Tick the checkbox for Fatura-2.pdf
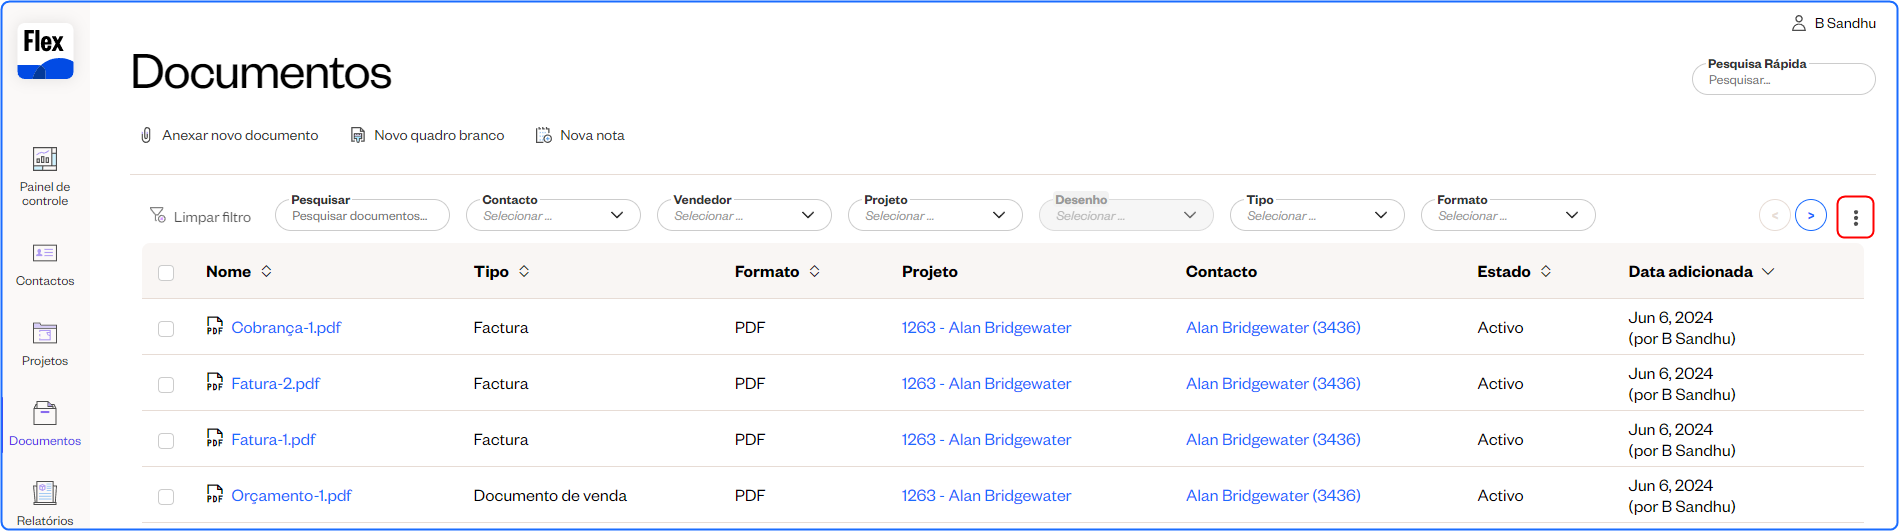This screenshot has width=1899, height=531. (x=166, y=385)
